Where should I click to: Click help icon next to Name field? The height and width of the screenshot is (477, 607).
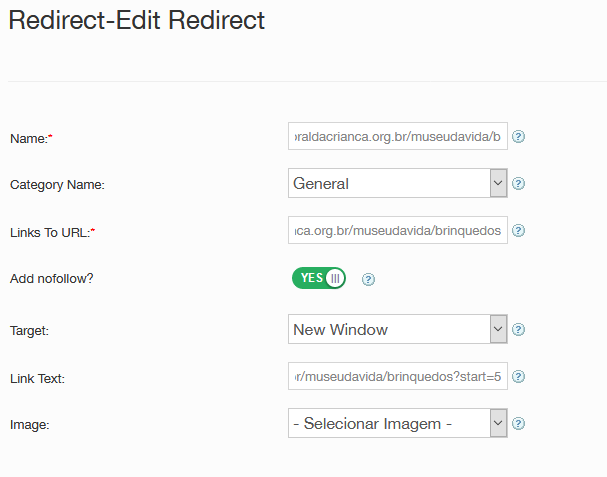(519, 137)
